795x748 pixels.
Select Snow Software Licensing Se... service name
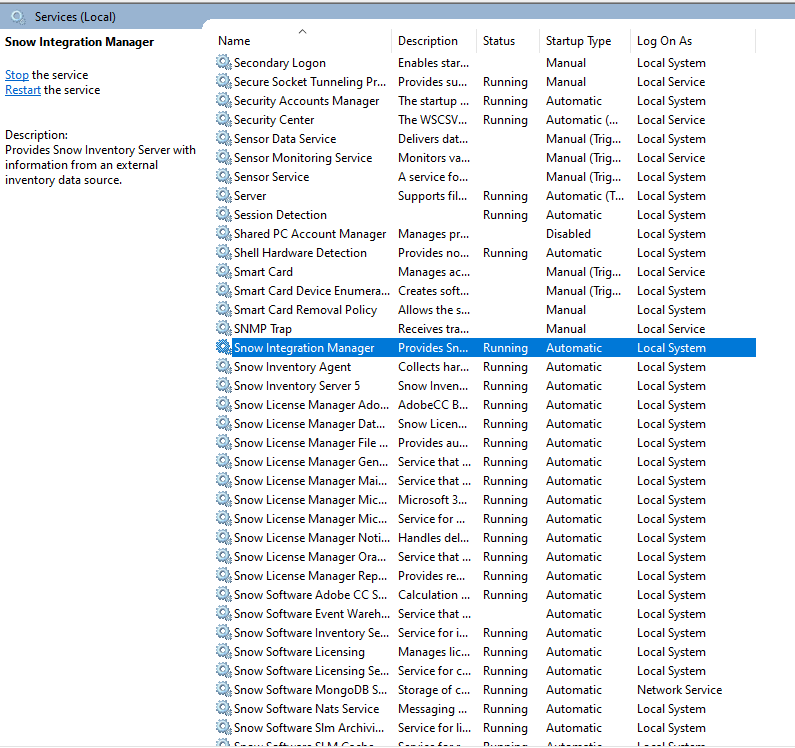pyautogui.click(x=311, y=671)
